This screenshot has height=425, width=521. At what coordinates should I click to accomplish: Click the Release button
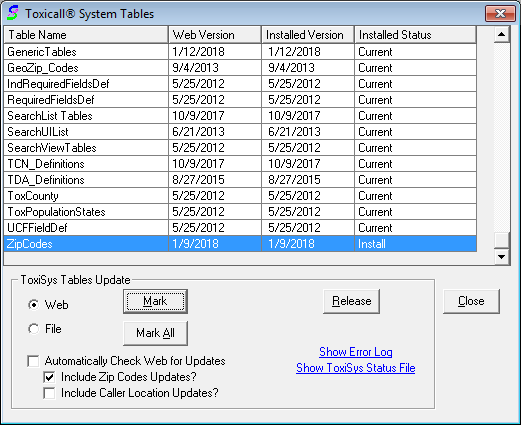pos(351,301)
